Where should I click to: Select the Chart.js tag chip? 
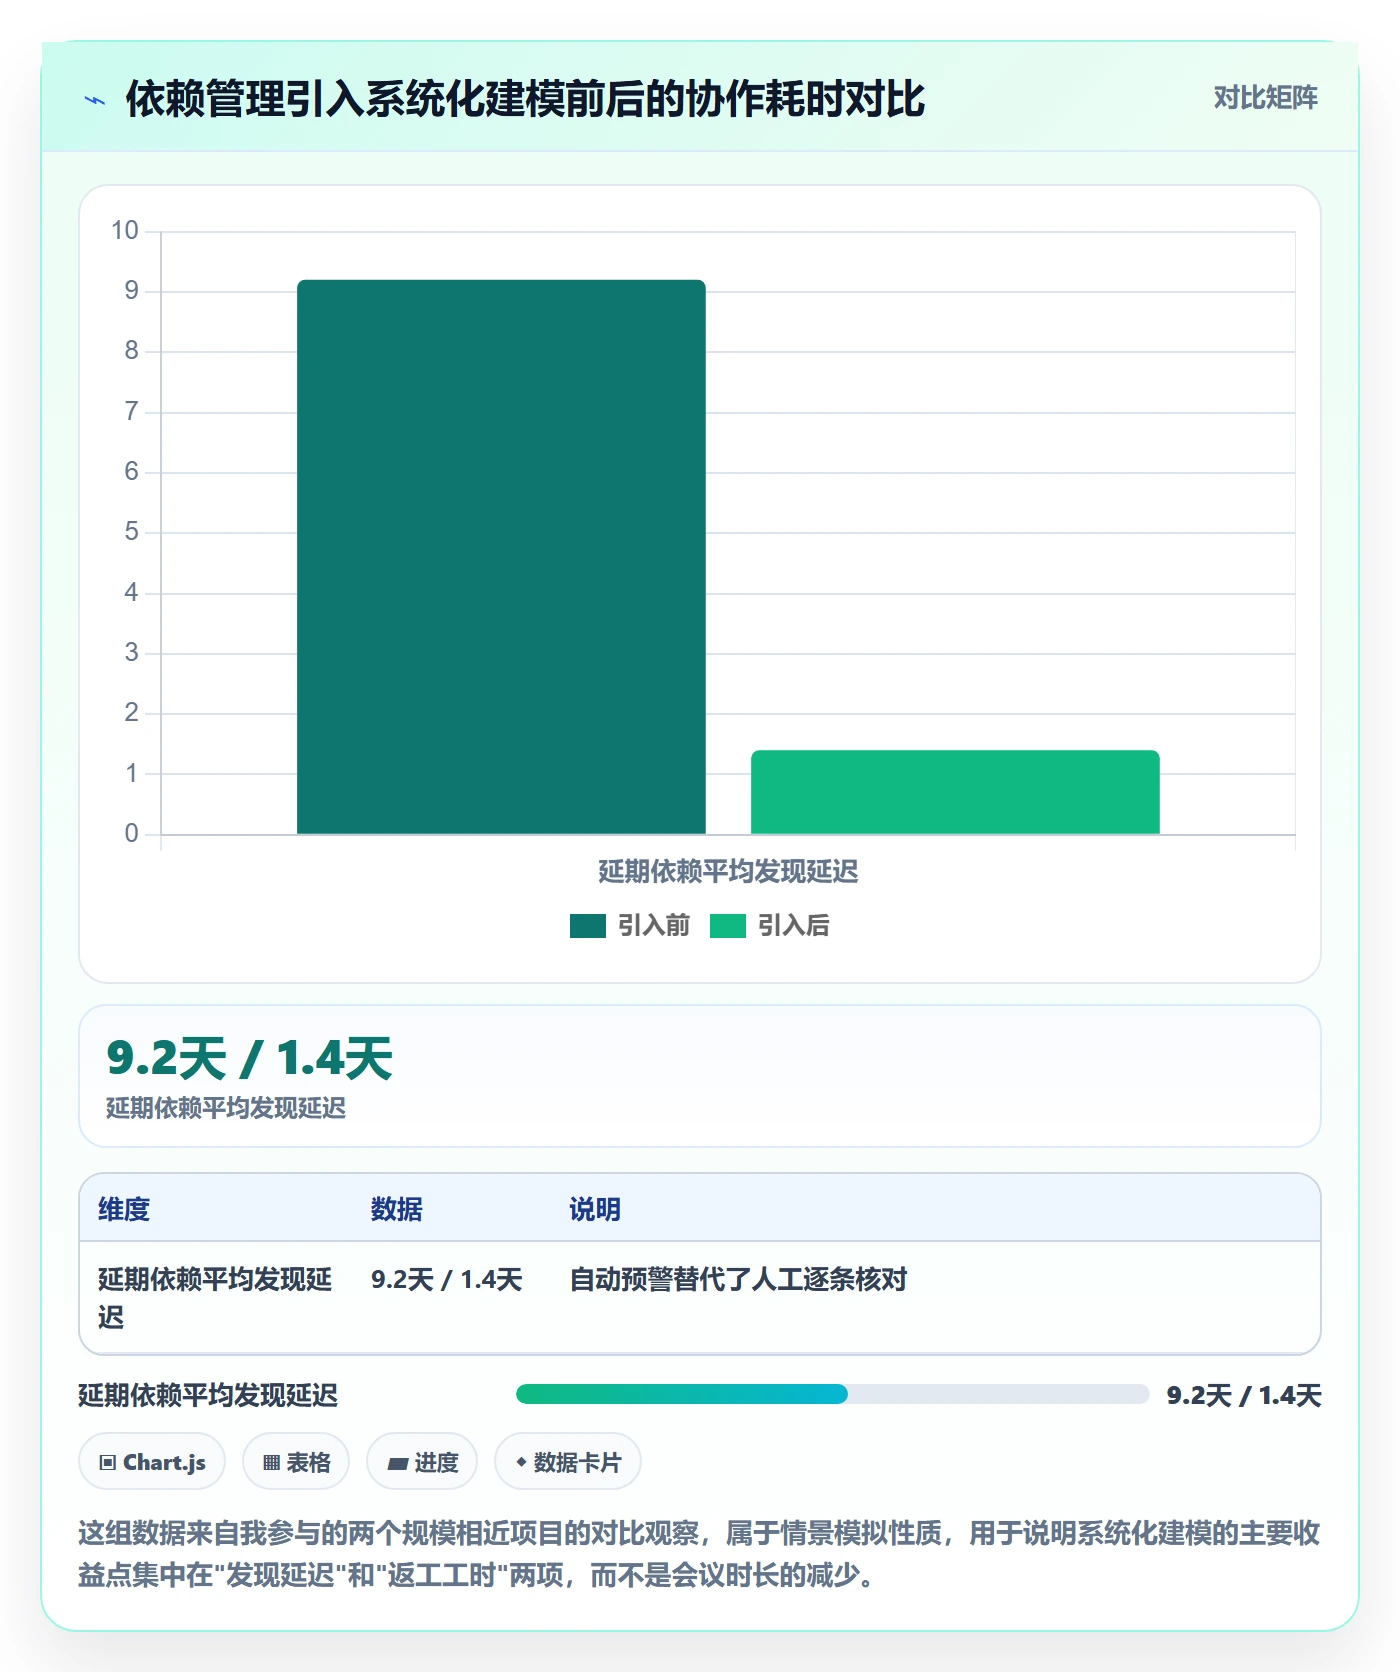point(152,1462)
